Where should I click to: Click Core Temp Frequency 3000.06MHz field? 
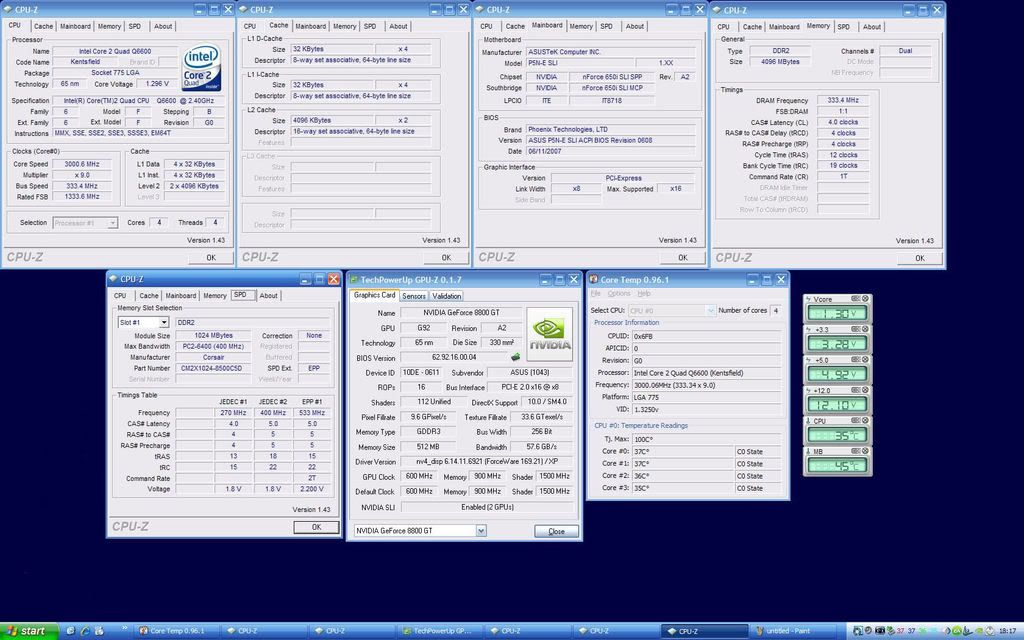coord(707,385)
